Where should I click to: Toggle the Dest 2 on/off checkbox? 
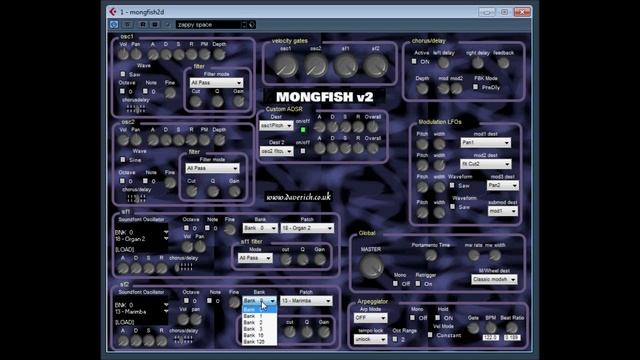[303, 151]
